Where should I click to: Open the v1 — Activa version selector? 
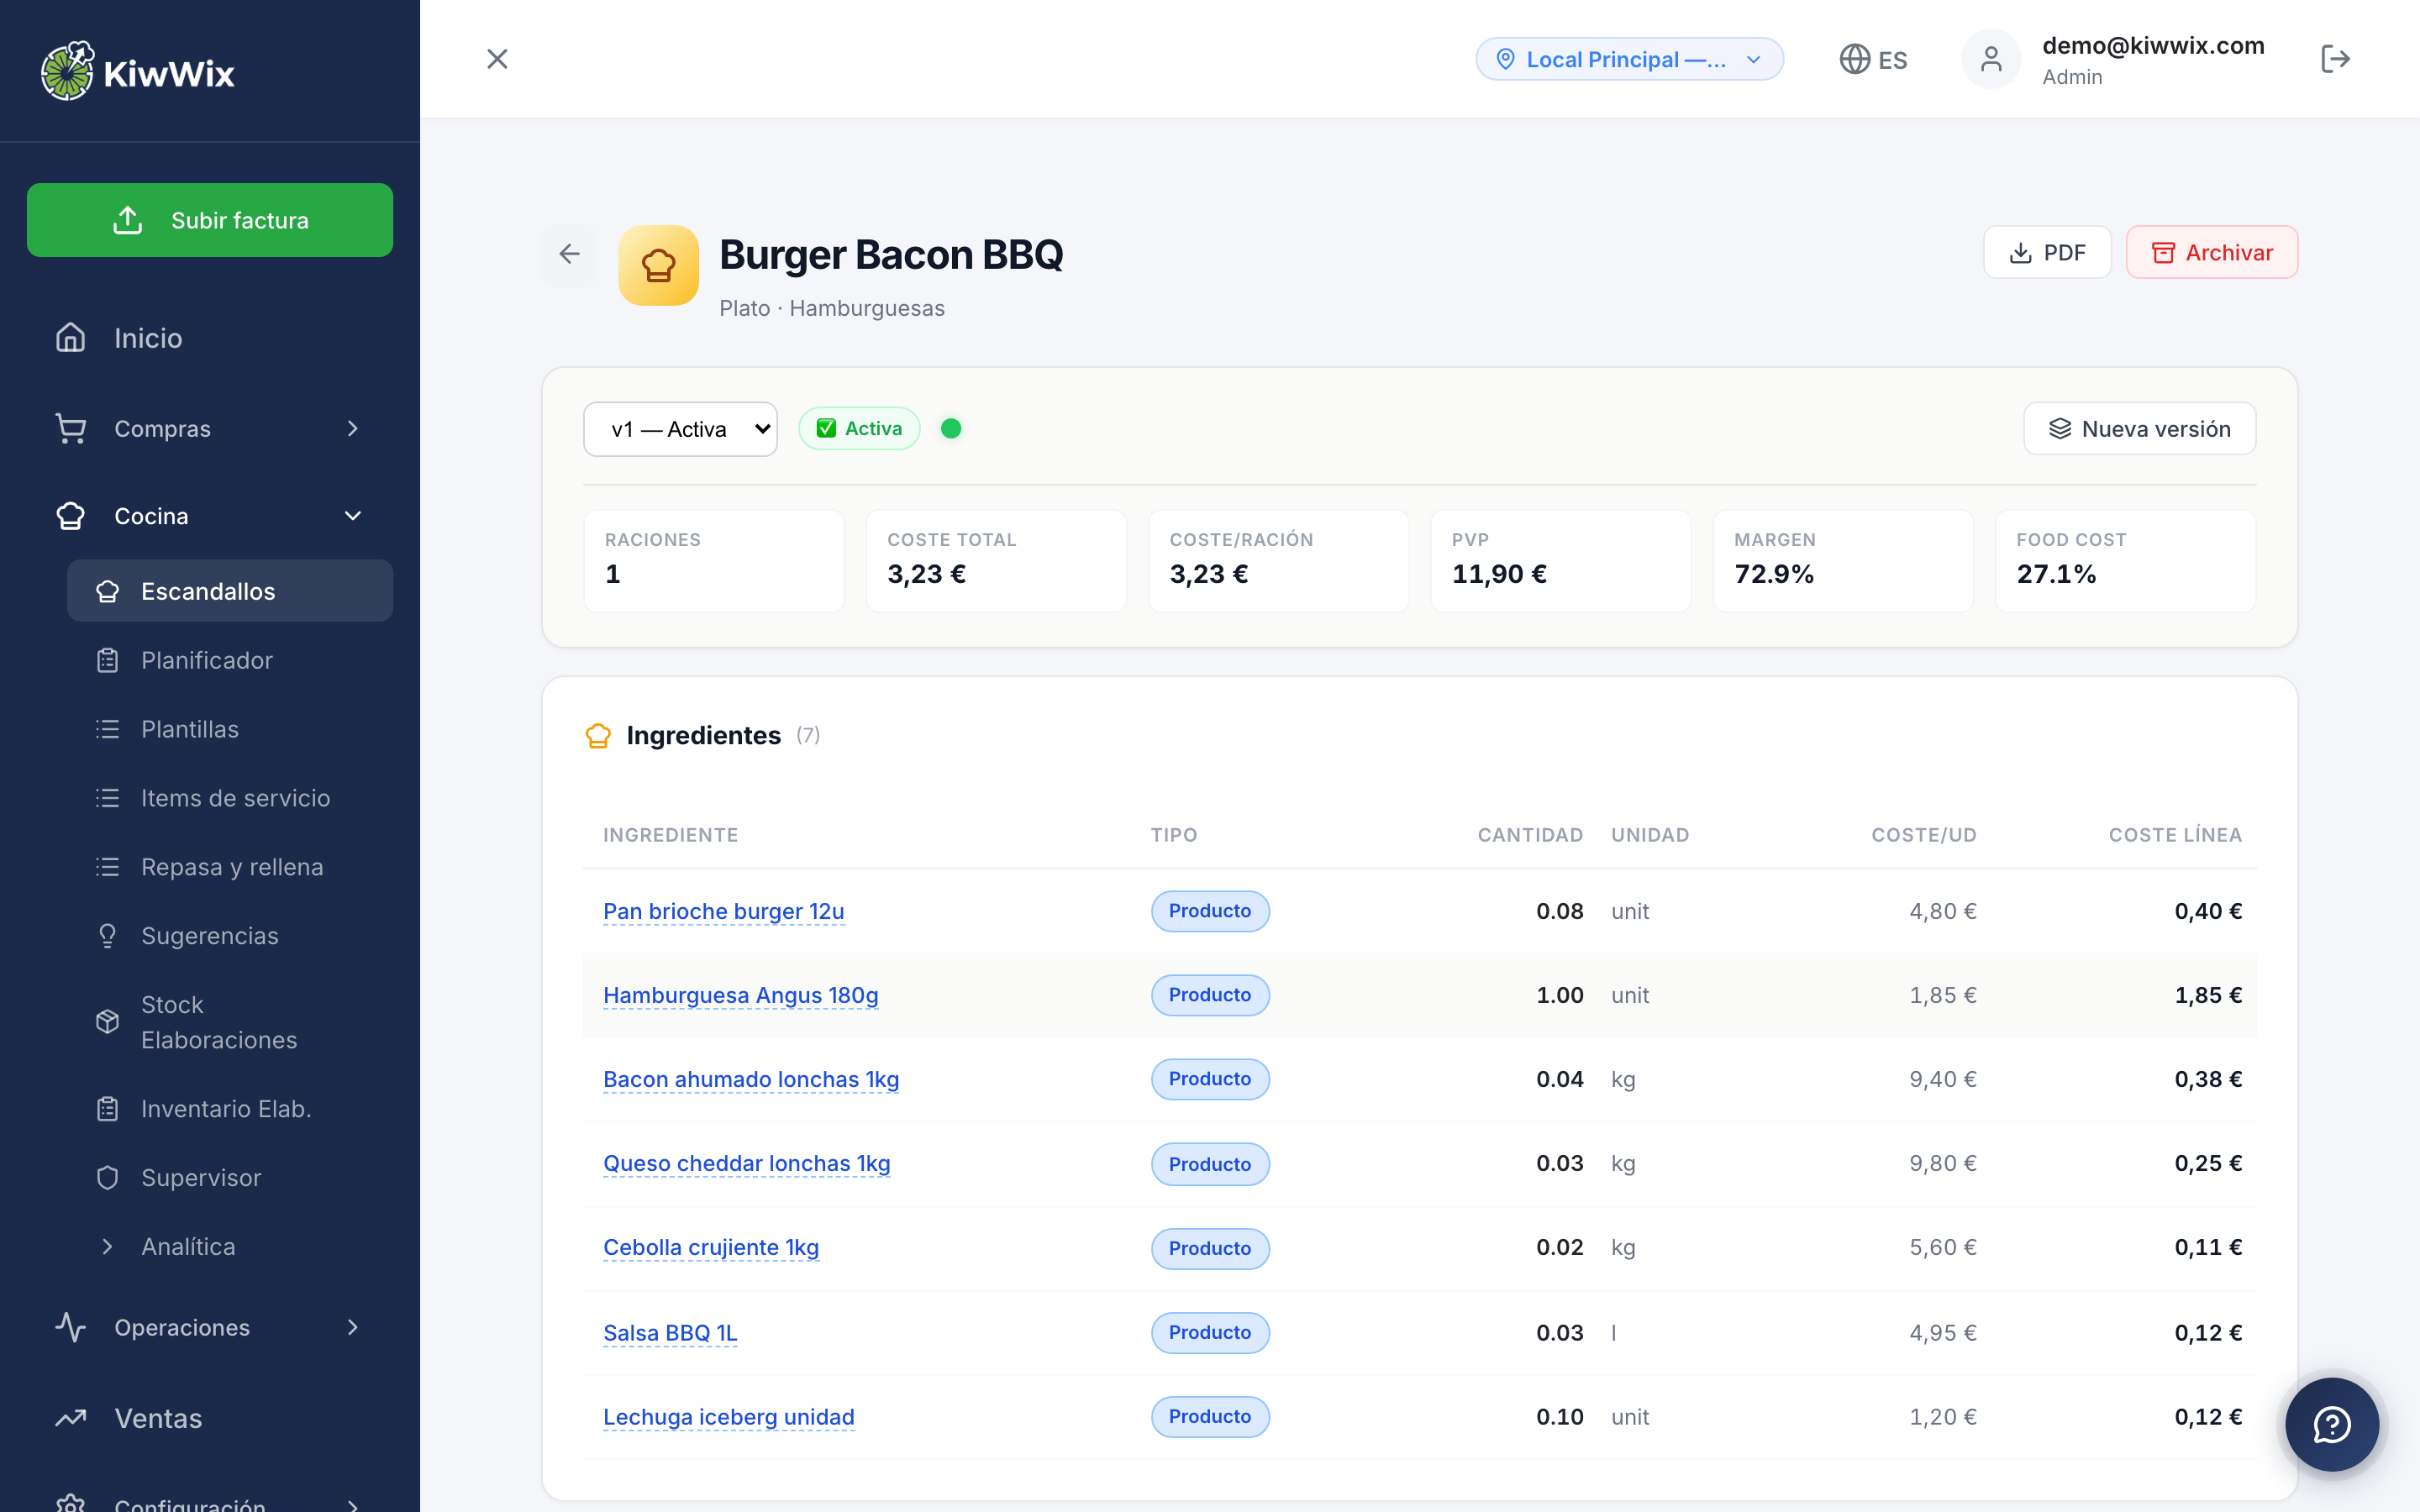click(680, 429)
